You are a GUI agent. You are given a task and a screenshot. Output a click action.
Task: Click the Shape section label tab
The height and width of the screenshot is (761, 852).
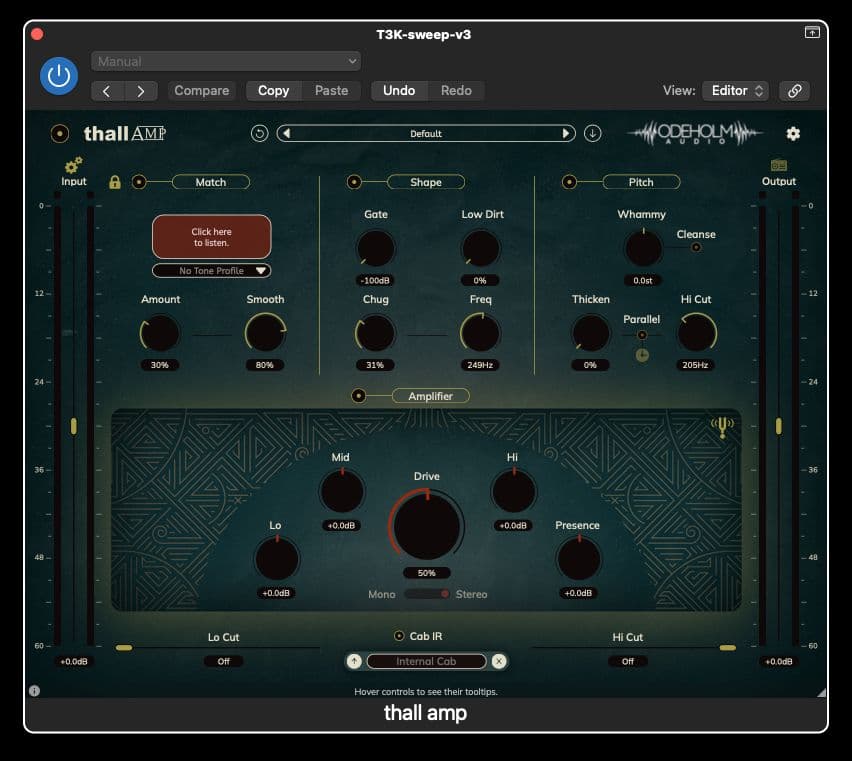426,182
